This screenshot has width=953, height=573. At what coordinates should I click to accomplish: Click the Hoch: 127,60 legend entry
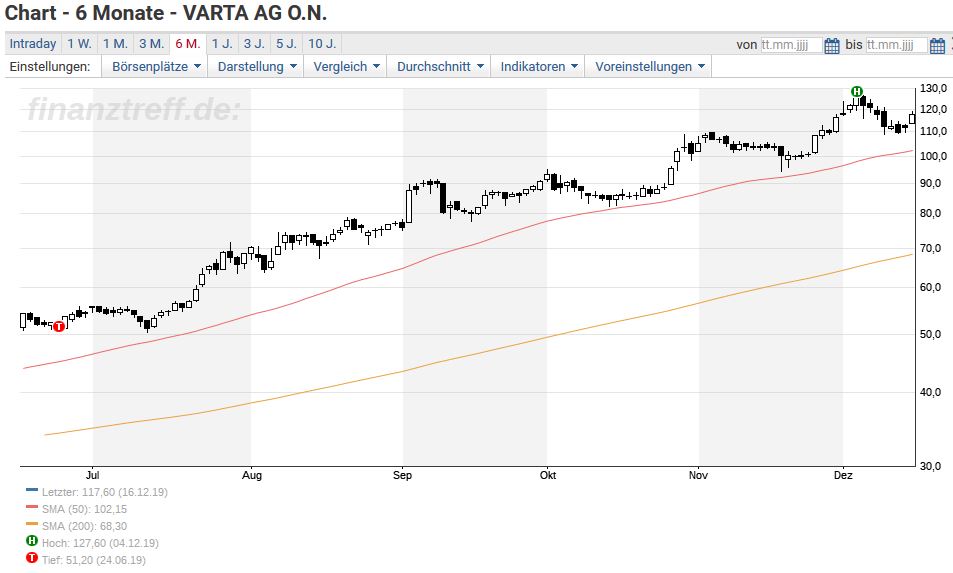[100, 543]
